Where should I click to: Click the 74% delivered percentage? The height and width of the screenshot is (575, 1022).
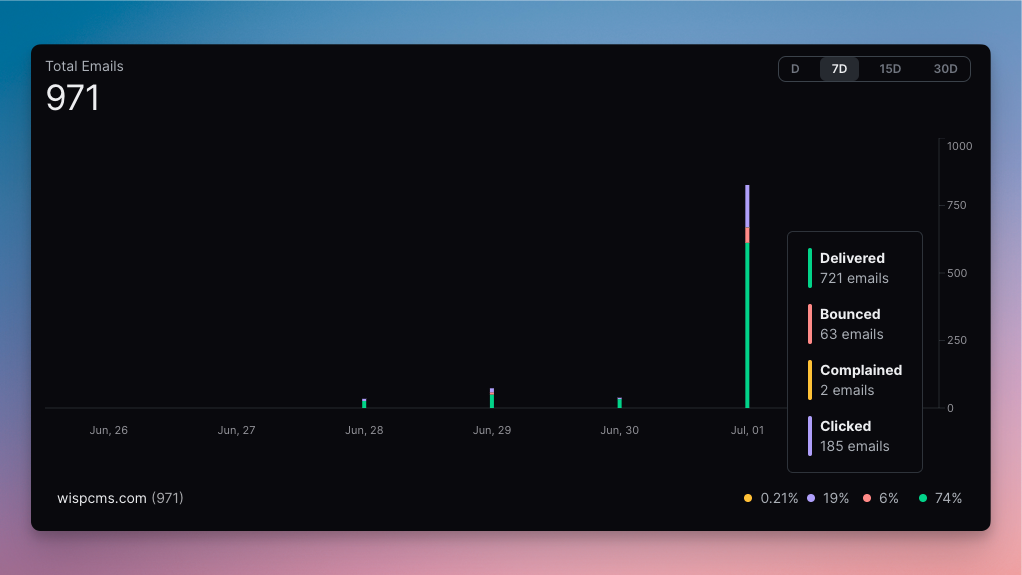pyautogui.click(x=948, y=498)
